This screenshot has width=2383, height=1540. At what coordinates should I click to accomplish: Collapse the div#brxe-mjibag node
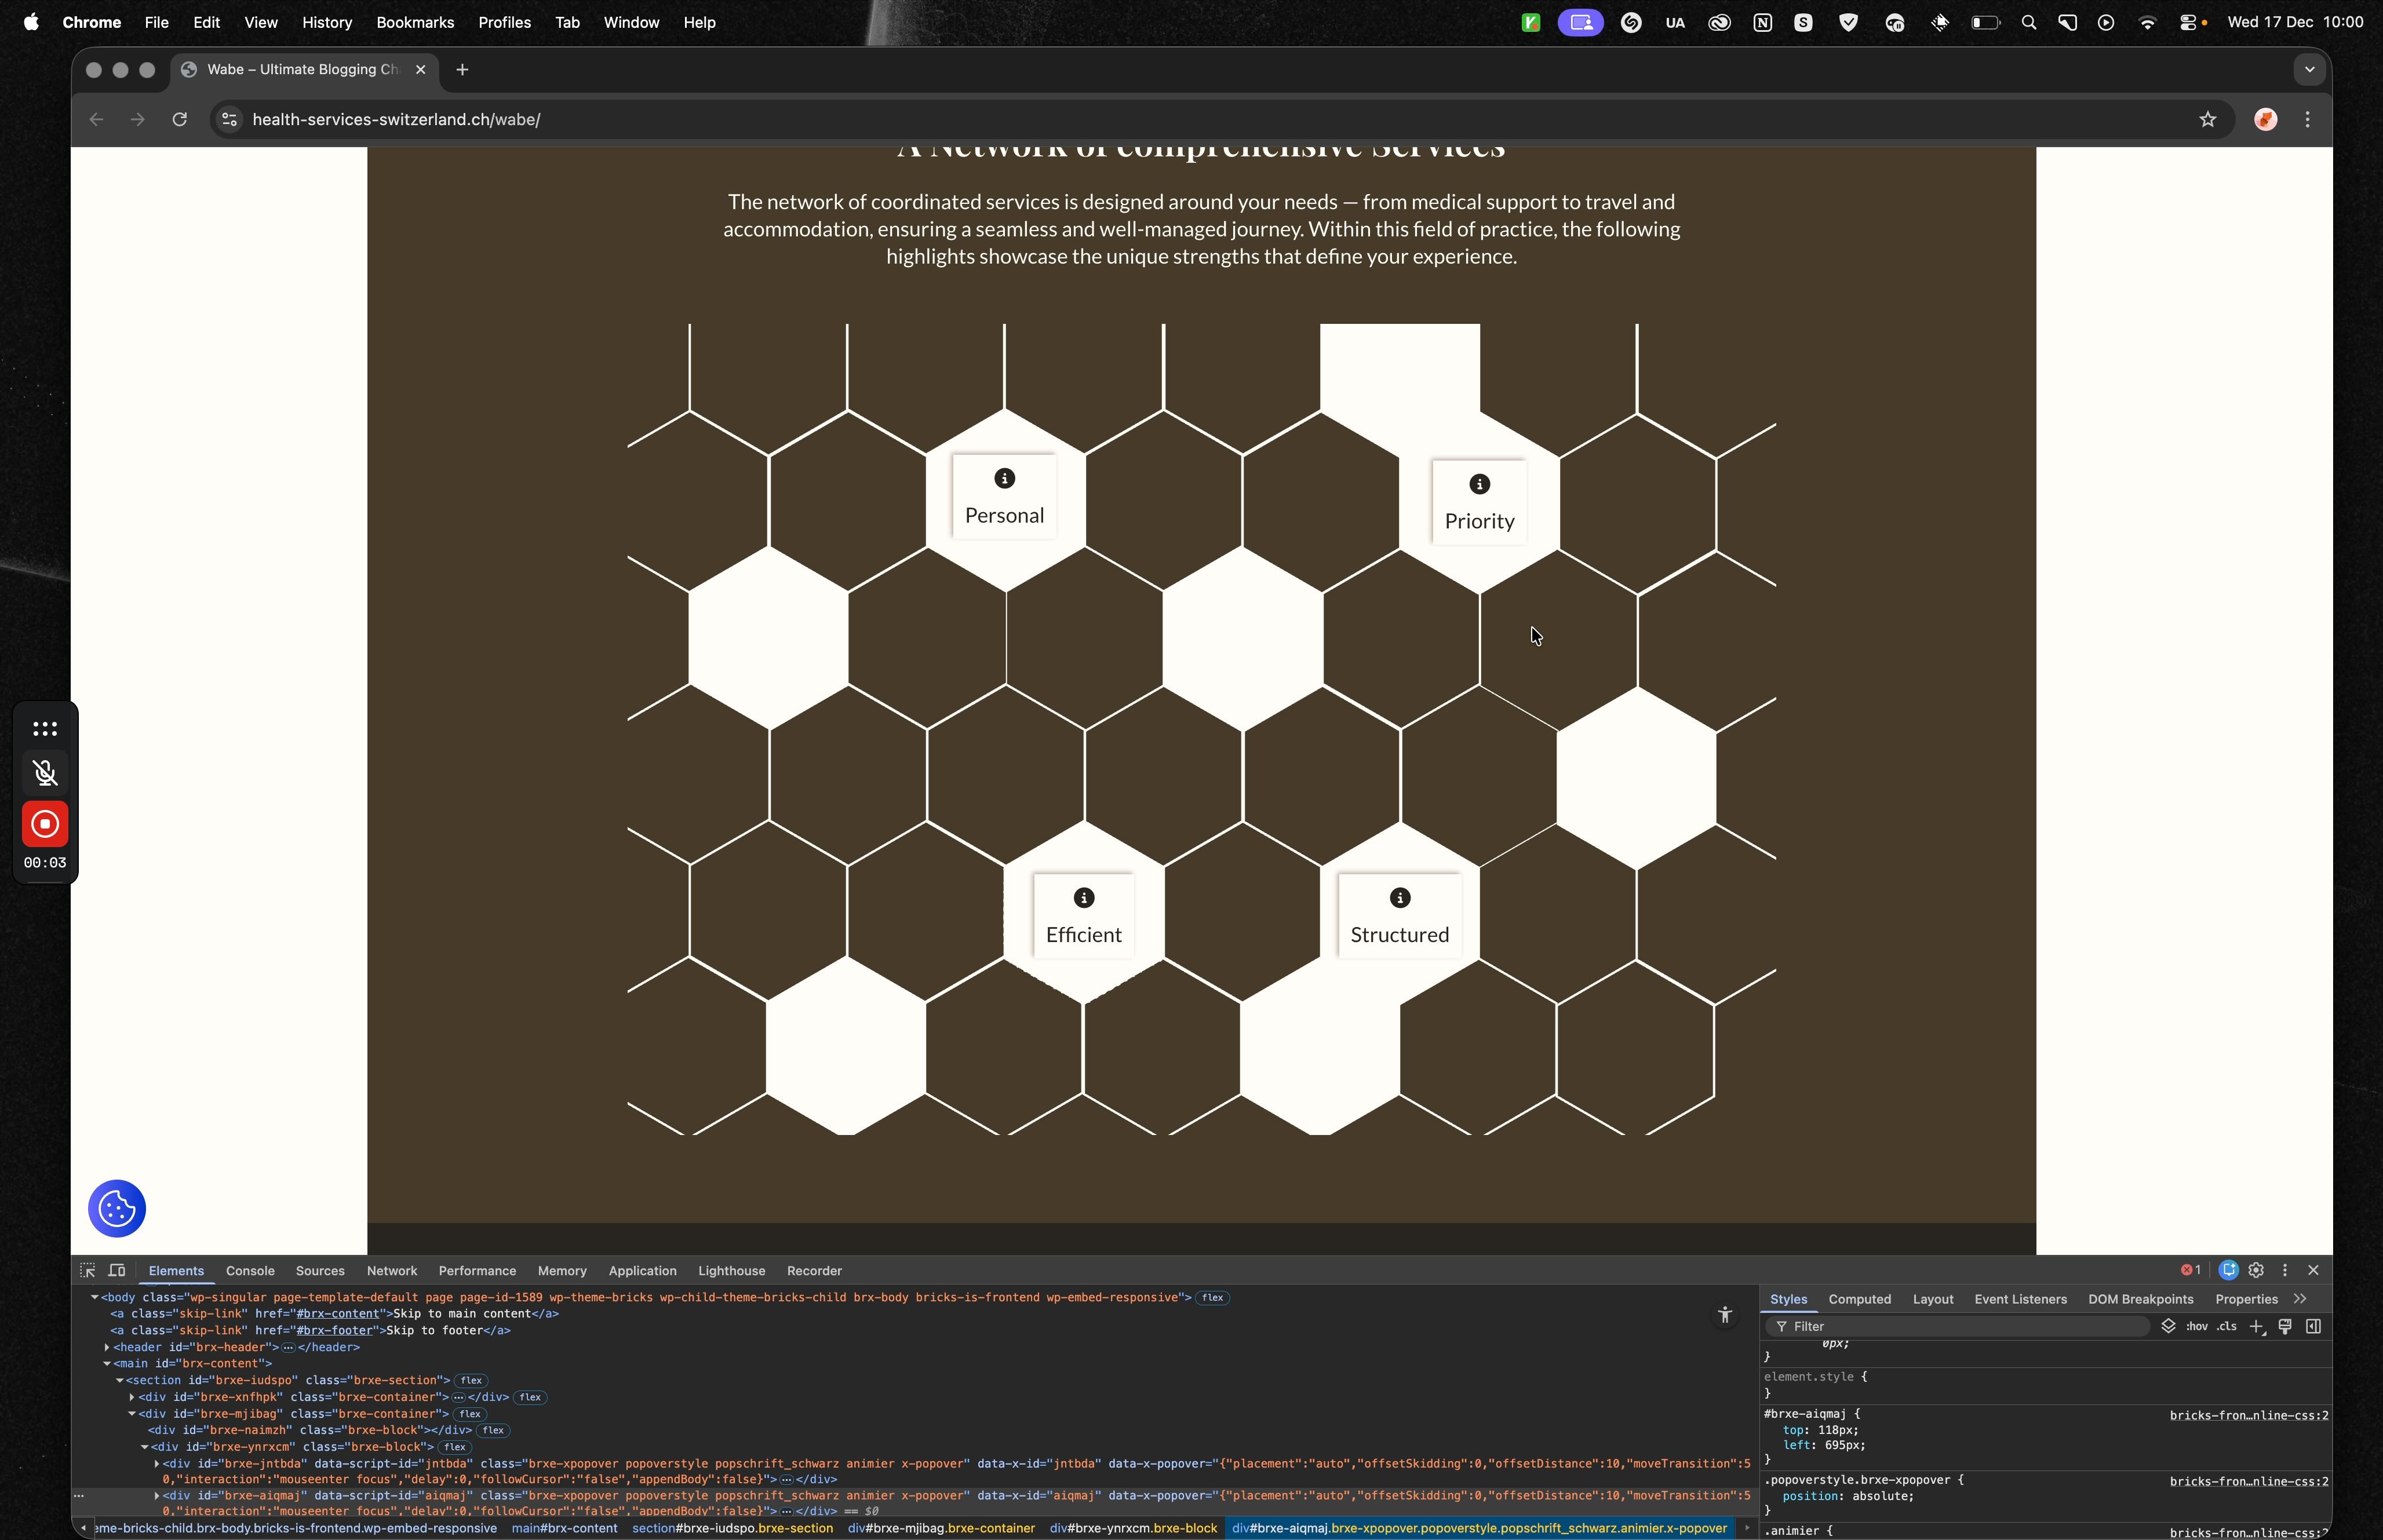(x=131, y=1414)
